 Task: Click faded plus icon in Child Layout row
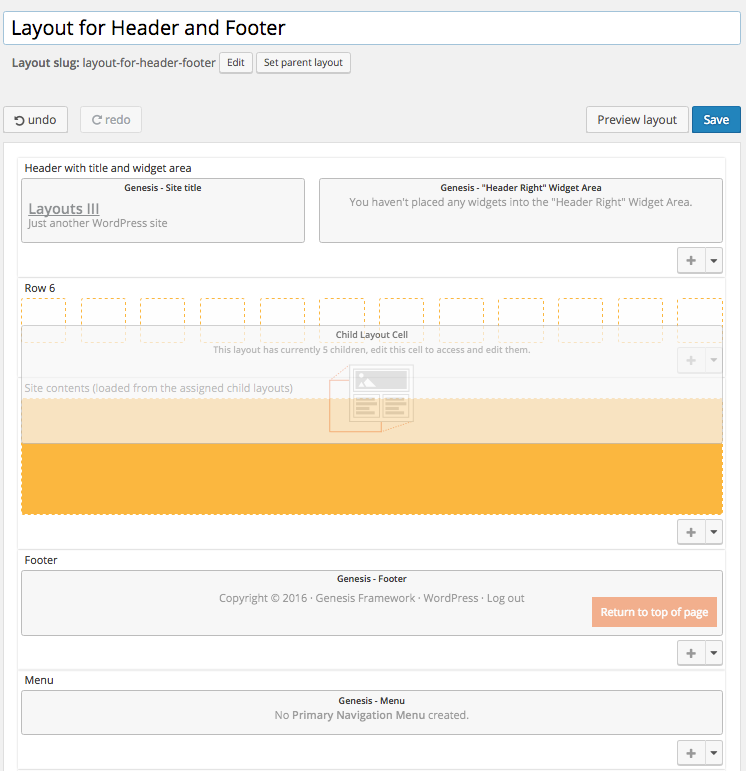(691, 360)
